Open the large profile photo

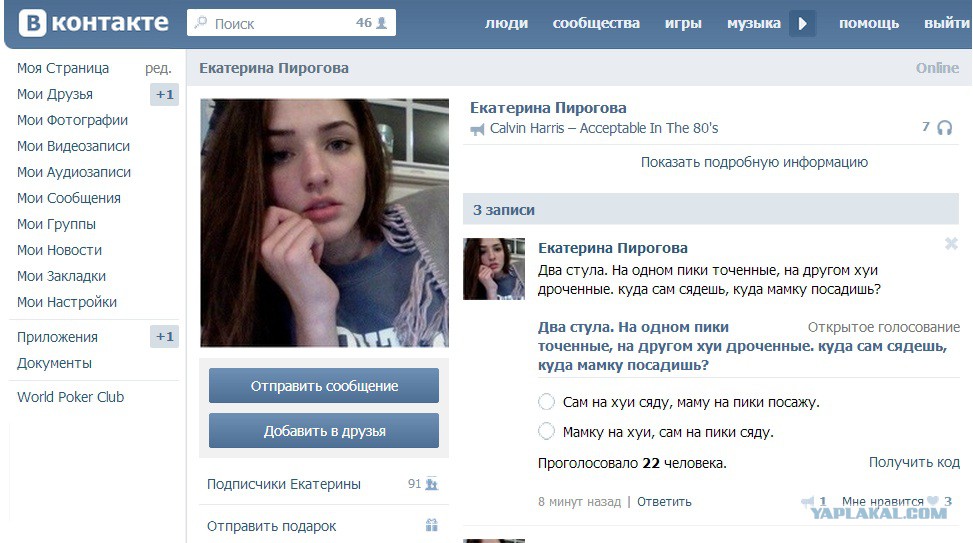click(324, 223)
